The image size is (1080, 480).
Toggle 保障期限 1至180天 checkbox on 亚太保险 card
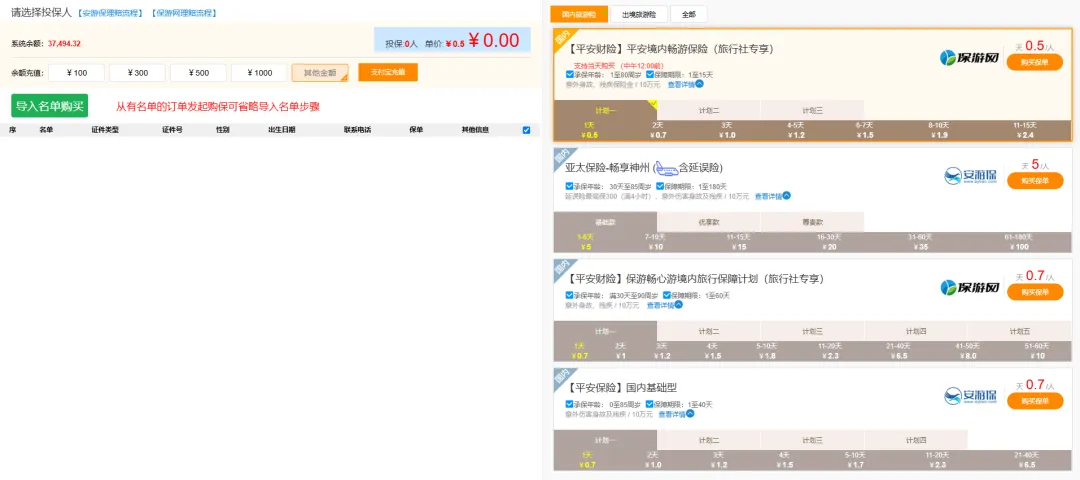point(659,186)
